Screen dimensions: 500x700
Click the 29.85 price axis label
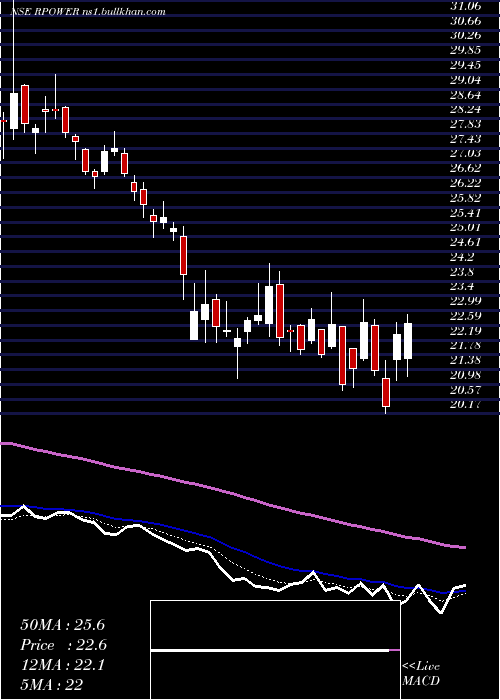tap(466, 50)
